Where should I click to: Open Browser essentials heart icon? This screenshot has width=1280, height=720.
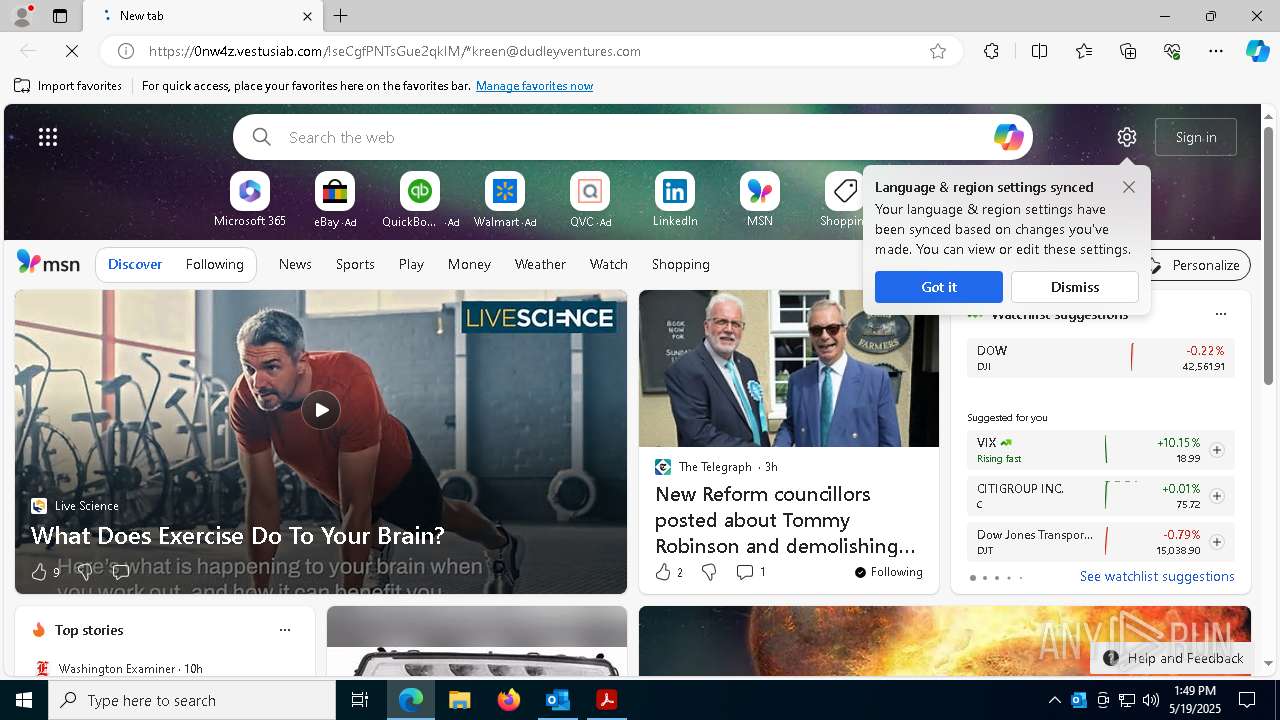[x=1172, y=51]
